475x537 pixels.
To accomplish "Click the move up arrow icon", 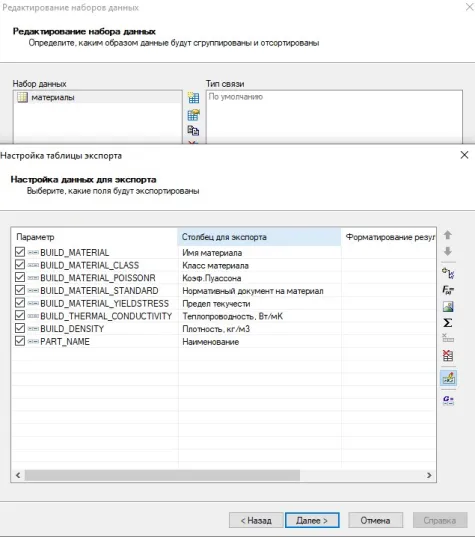I will pos(448,235).
